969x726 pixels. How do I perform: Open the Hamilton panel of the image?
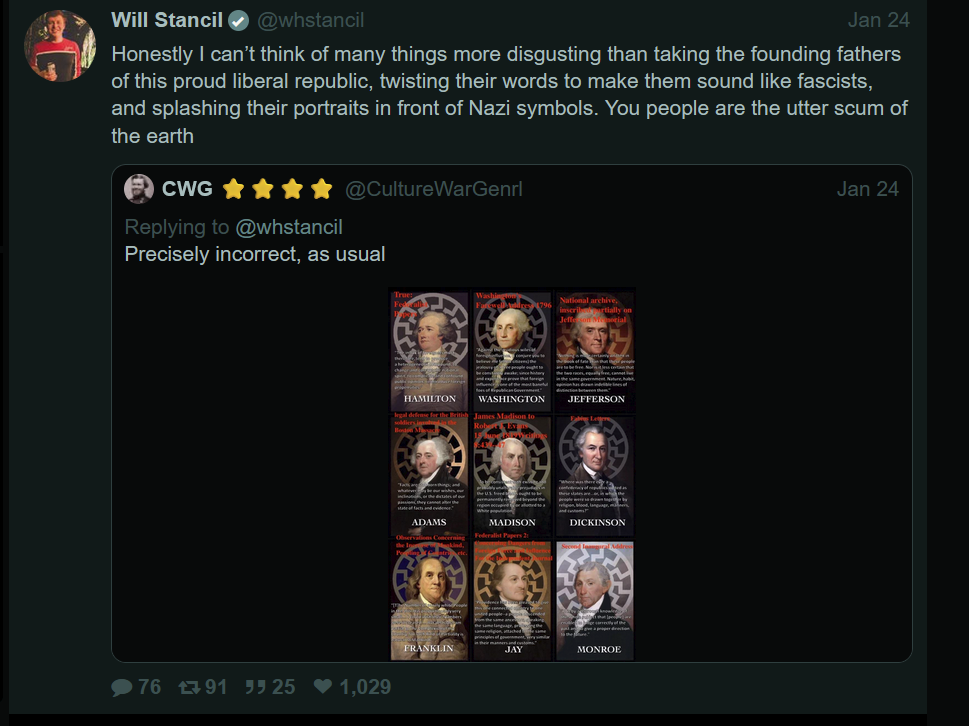click(429, 350)
